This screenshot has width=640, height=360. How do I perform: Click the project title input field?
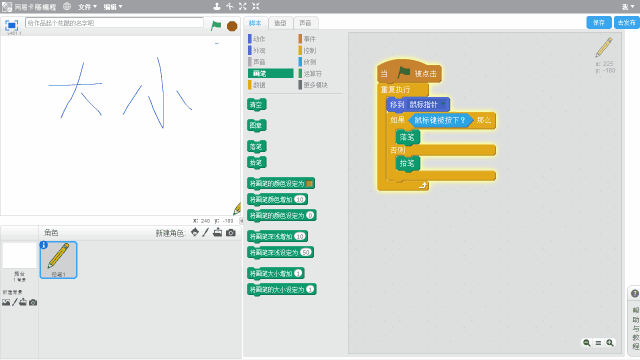(114, 23)
